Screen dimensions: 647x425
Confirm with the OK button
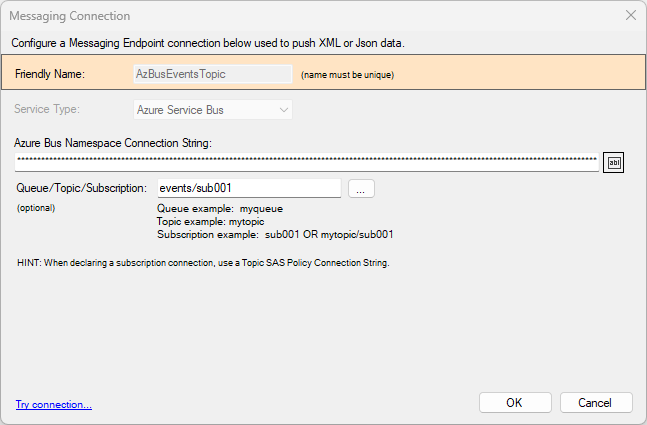(x=515, y=402)
